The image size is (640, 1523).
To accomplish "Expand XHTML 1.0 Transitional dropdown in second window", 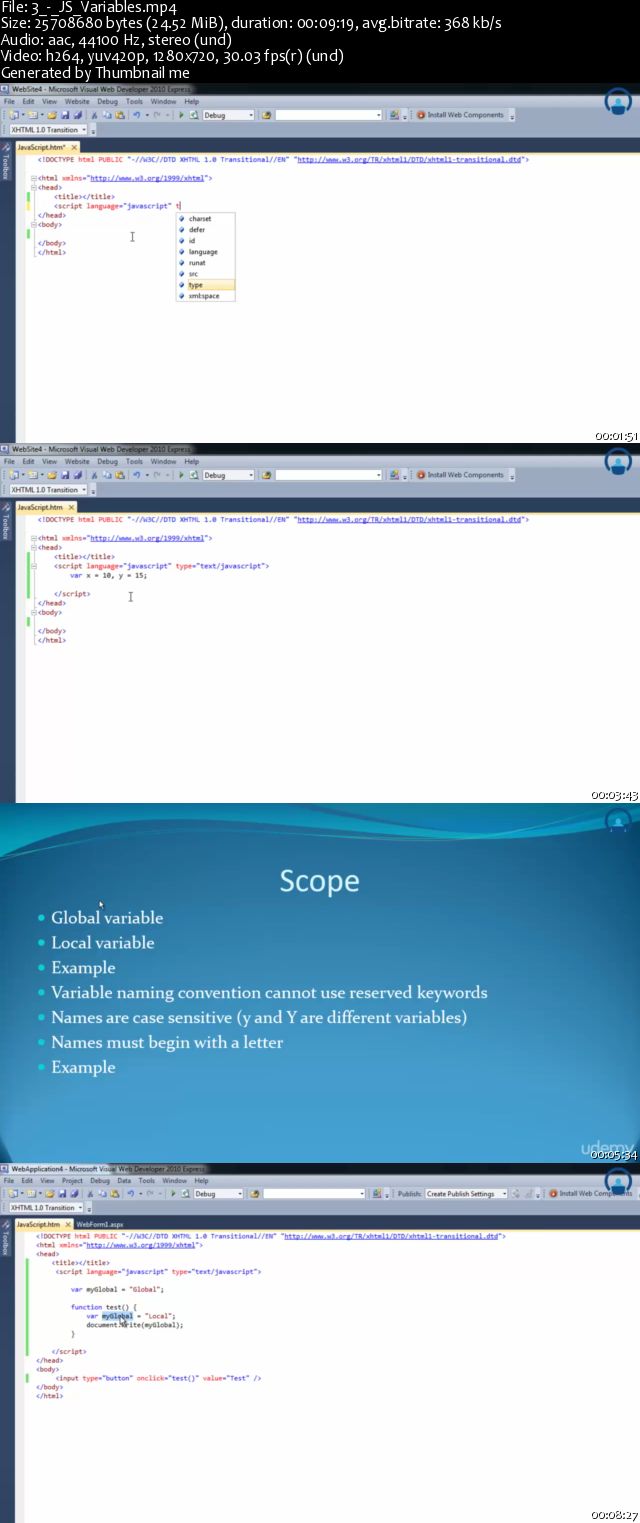I will click(48, 490).
